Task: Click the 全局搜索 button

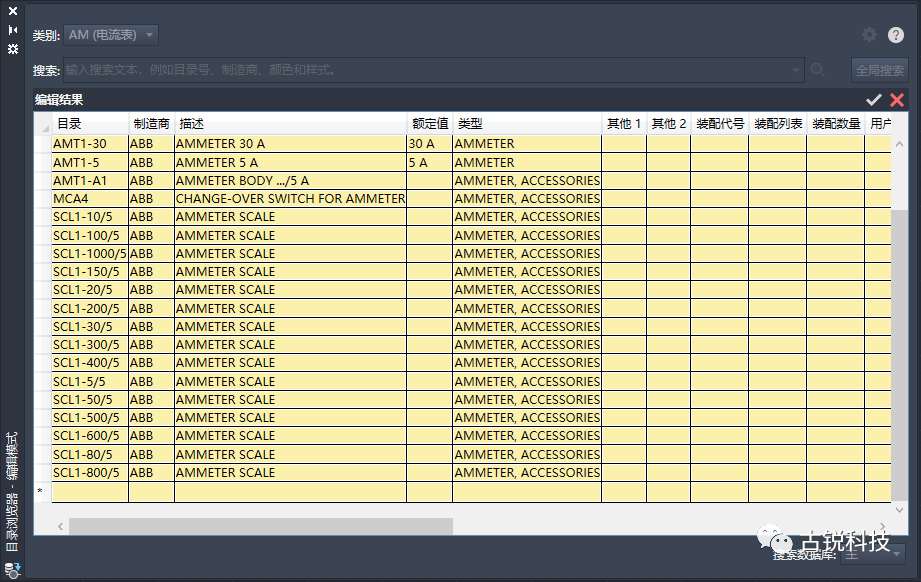Action: (880, 70)
